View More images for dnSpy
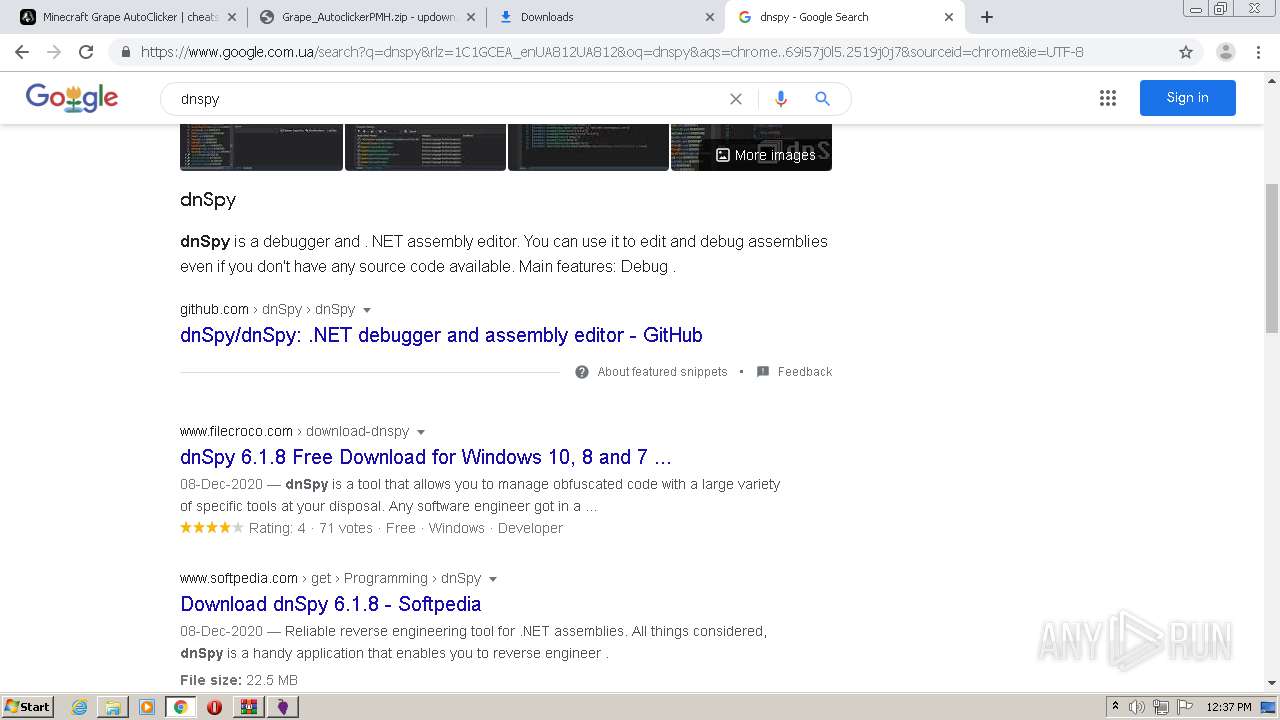The image size is (1280, 720). pyautogui.click(x=765, y=155)
